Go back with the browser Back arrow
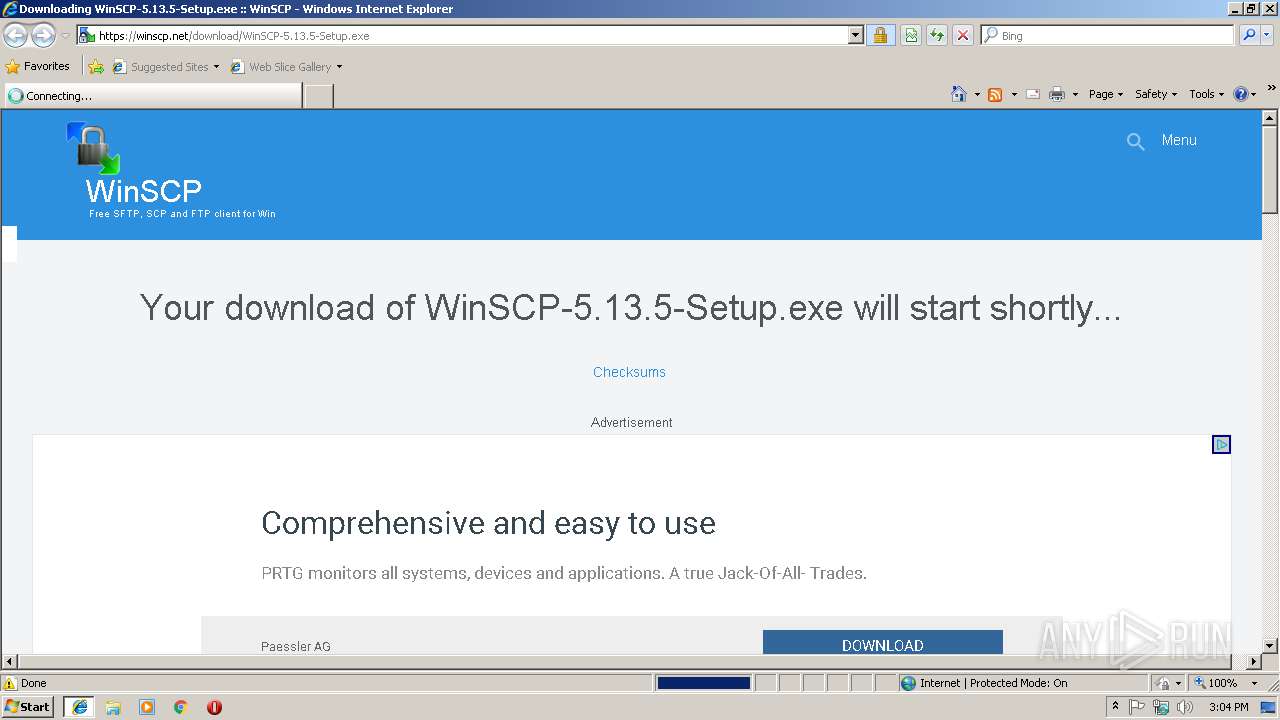Image resolution: width=1280 pixels, height=720 pixels. 16,36
